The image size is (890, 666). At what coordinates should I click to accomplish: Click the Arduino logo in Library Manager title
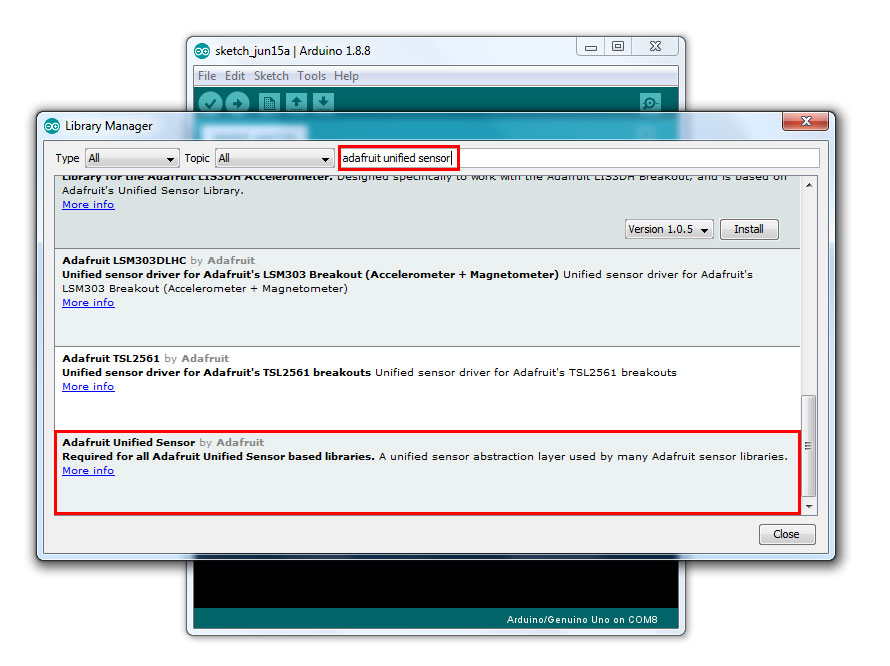tap(52, 126)
